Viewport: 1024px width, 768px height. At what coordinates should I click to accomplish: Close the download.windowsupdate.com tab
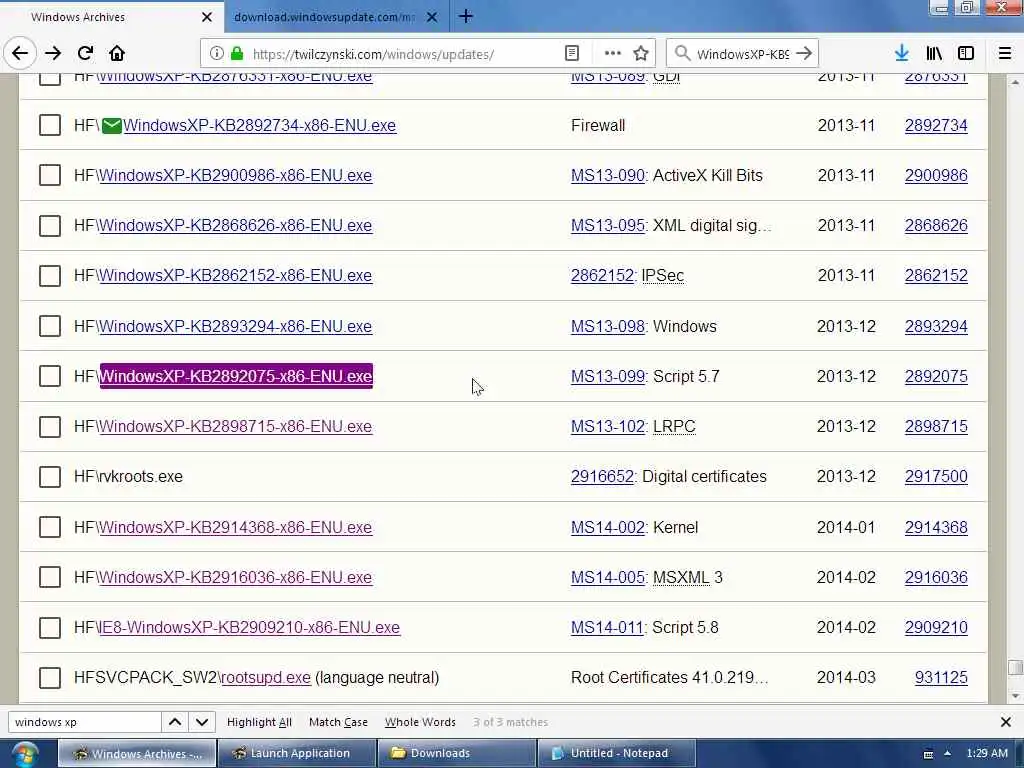[x=432, y=17]
